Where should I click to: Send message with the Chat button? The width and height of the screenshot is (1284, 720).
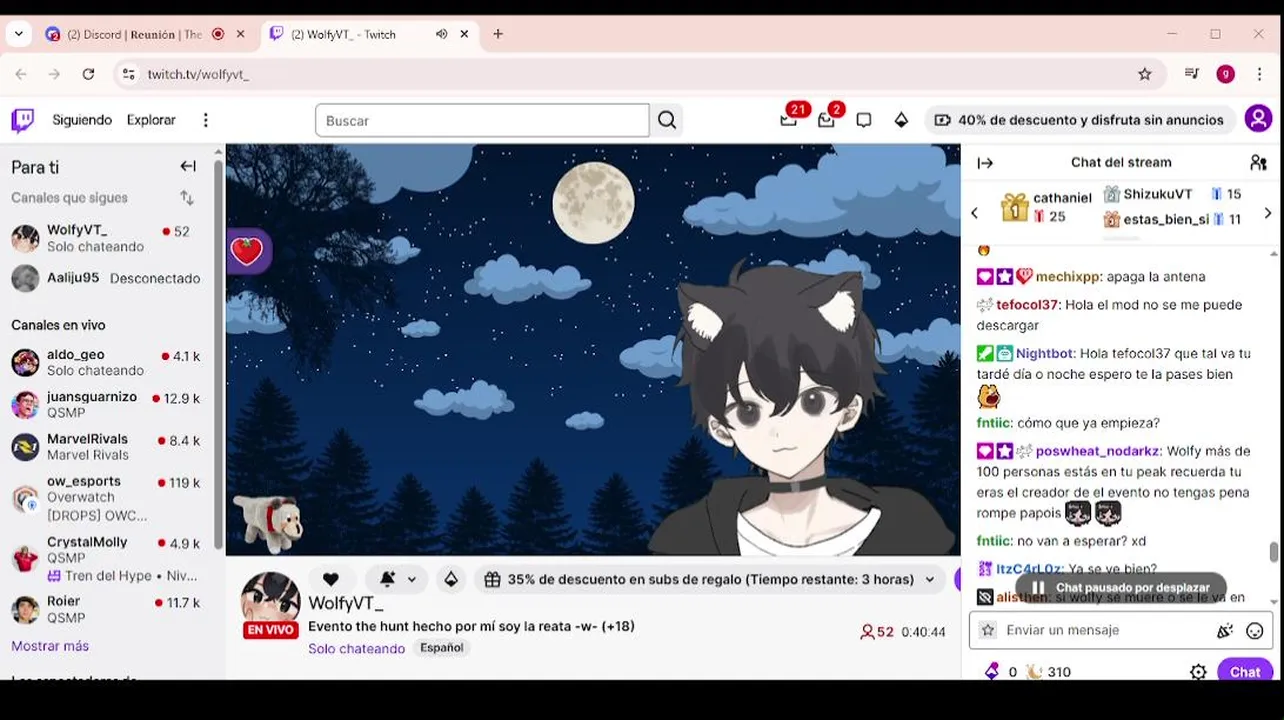(x=1245, y=672)
